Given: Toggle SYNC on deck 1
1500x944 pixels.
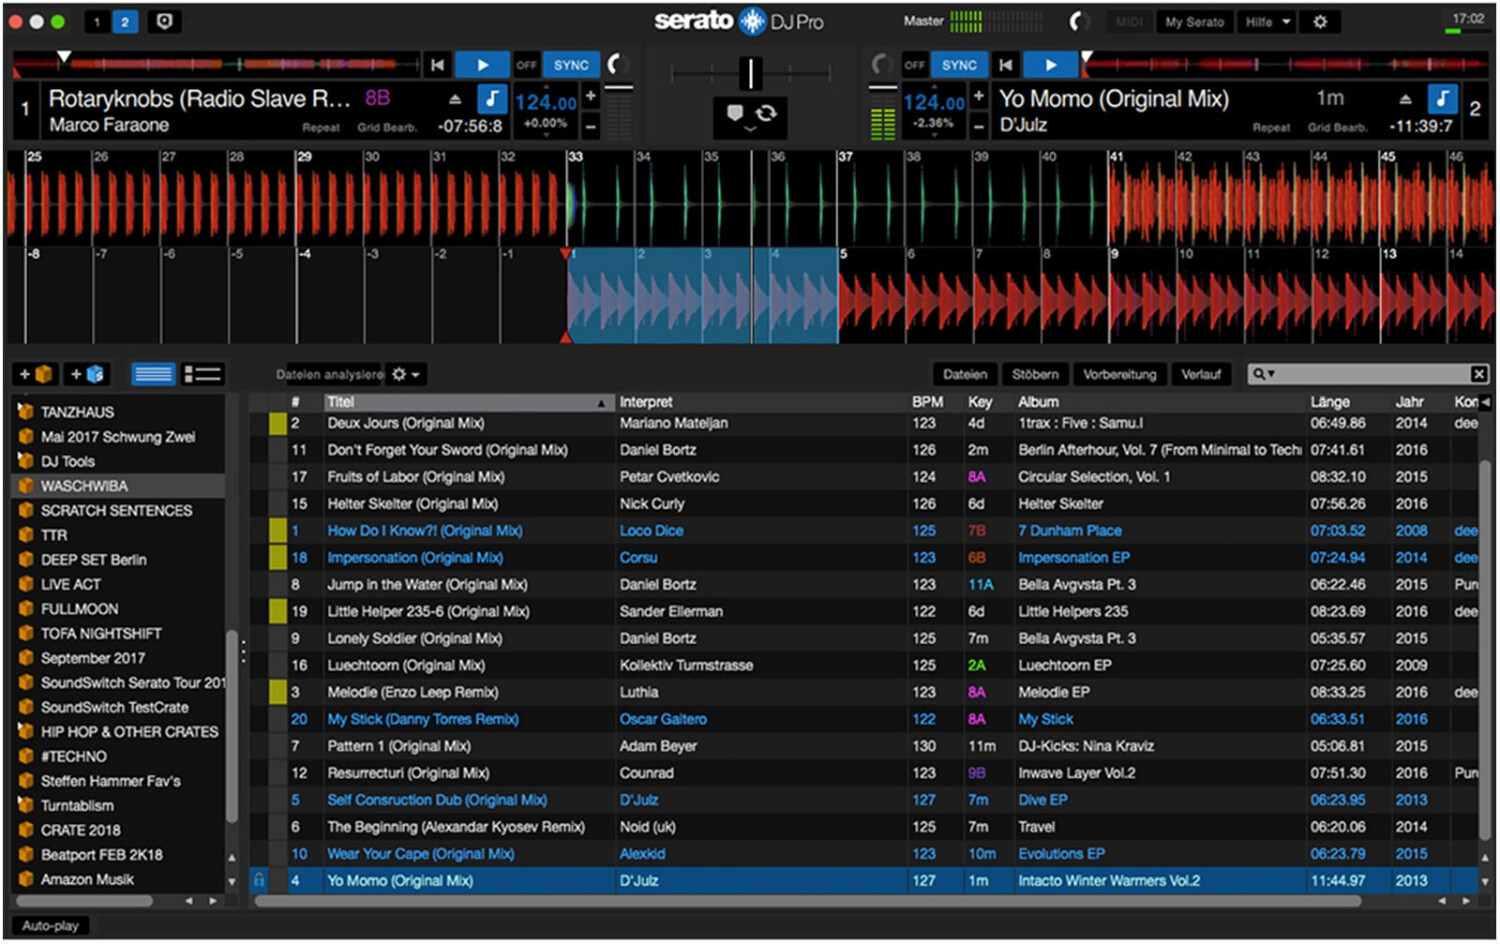Looking at the screenshot, I should coord(570,64).
